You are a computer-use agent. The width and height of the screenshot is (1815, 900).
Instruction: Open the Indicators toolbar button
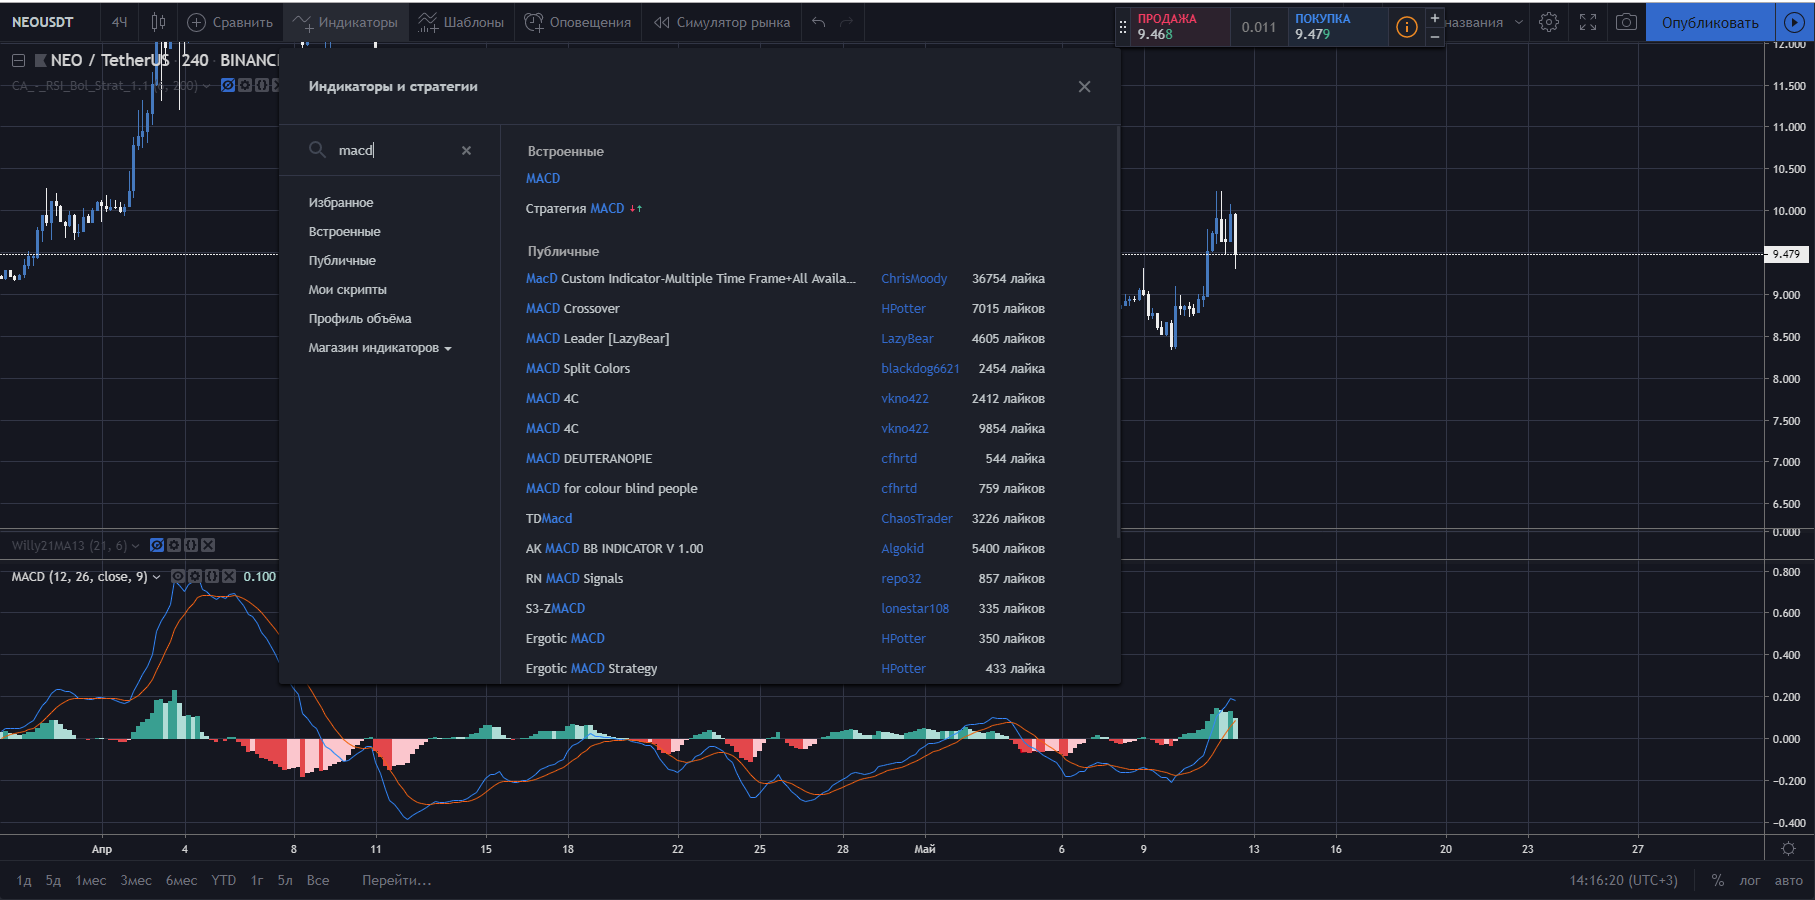[345, 22]
